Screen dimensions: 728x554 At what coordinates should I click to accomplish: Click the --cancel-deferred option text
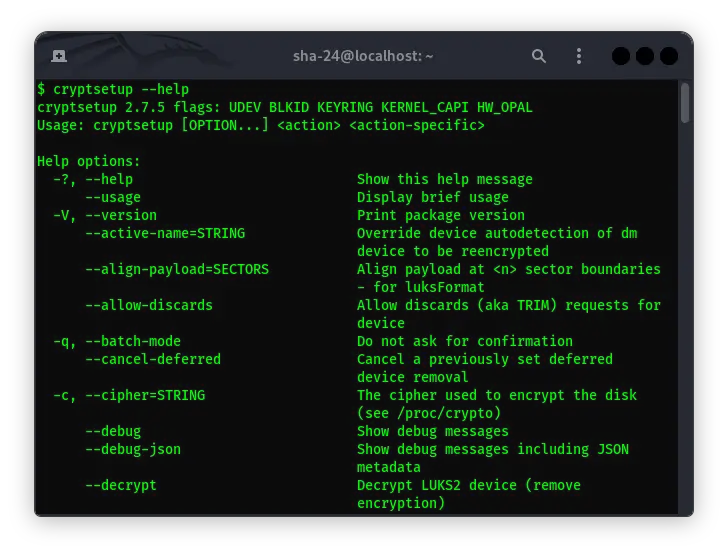pyautogui.click(x=153, y=359)
